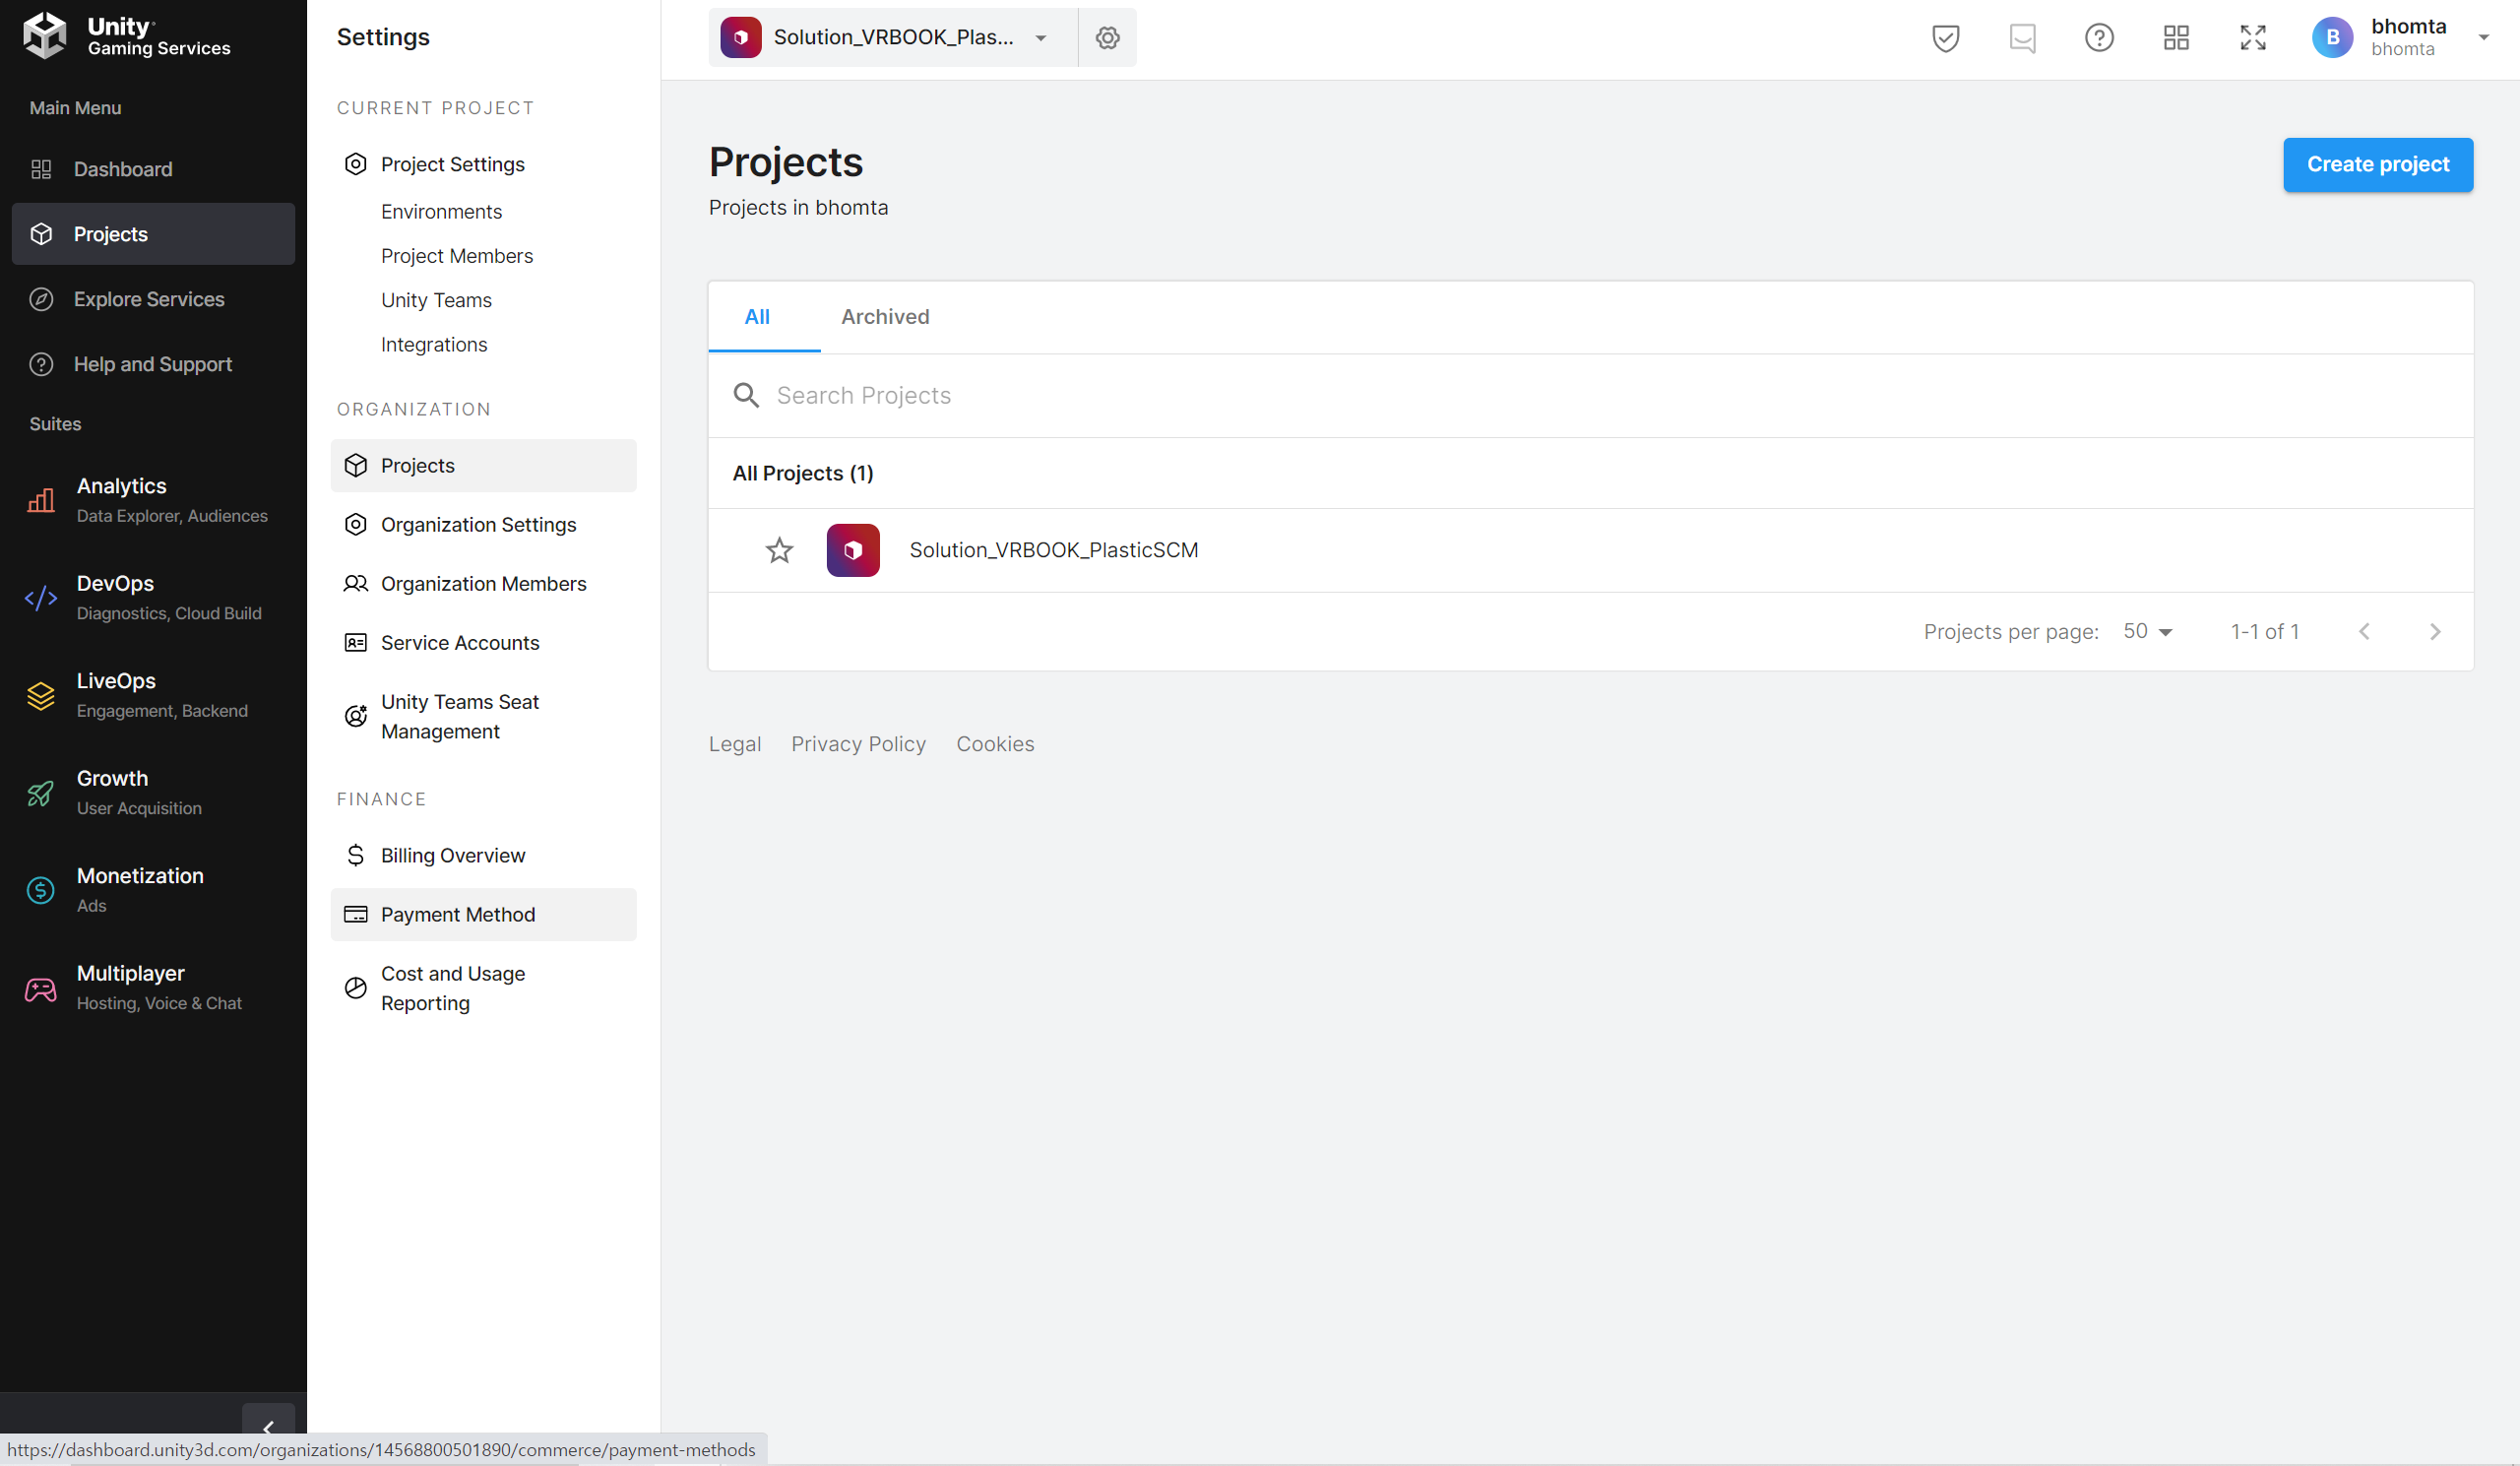Open the Solution_VRBOOK_PlasticSCM project row

(x=1053, y=550)
